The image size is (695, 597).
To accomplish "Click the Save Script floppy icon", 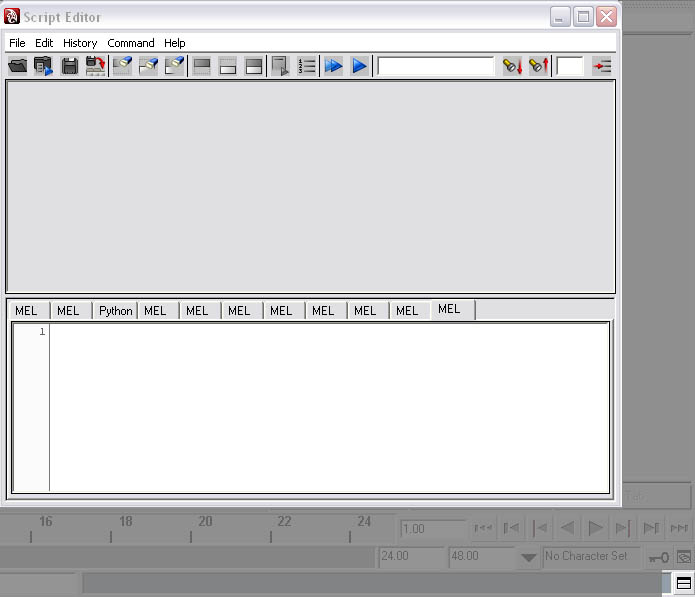I will (70, 66).
